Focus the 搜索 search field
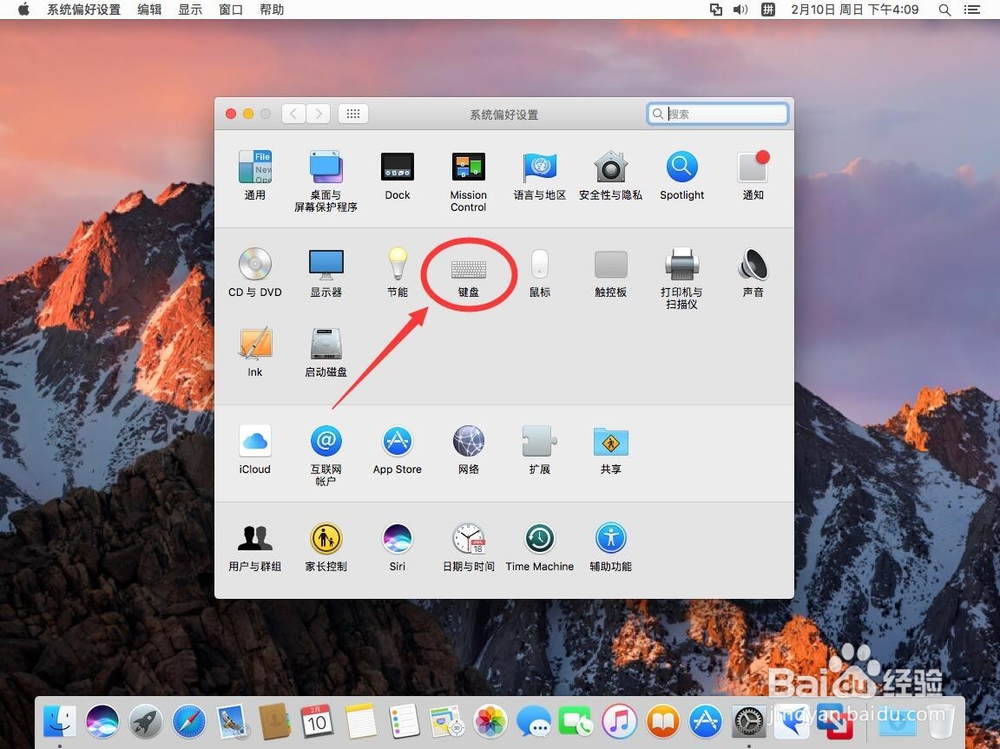Viewport: 1000px width, 749px height. pyautogui.click(x=717, y=114)
